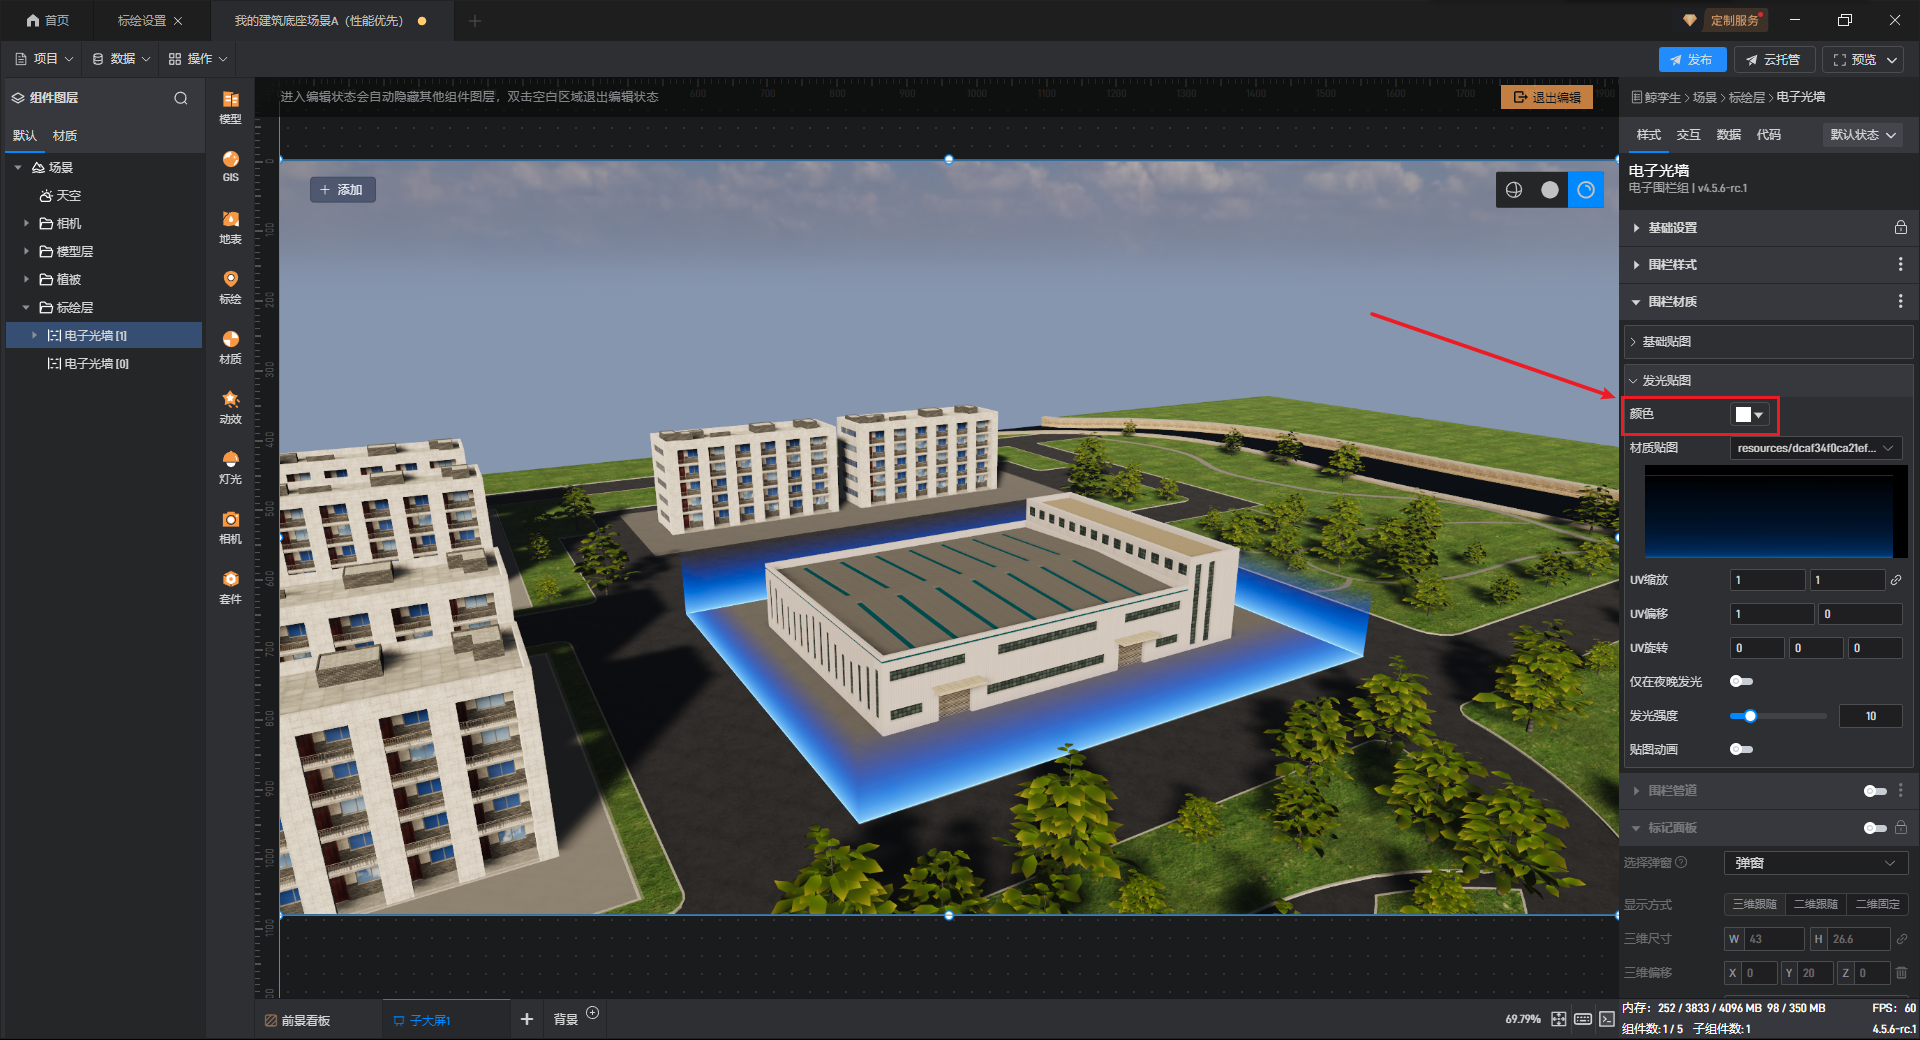Switch to the 交互 tab
Image resolution: width=1920 pixels, height=1040 pixels.
(x=1688, y=135)
